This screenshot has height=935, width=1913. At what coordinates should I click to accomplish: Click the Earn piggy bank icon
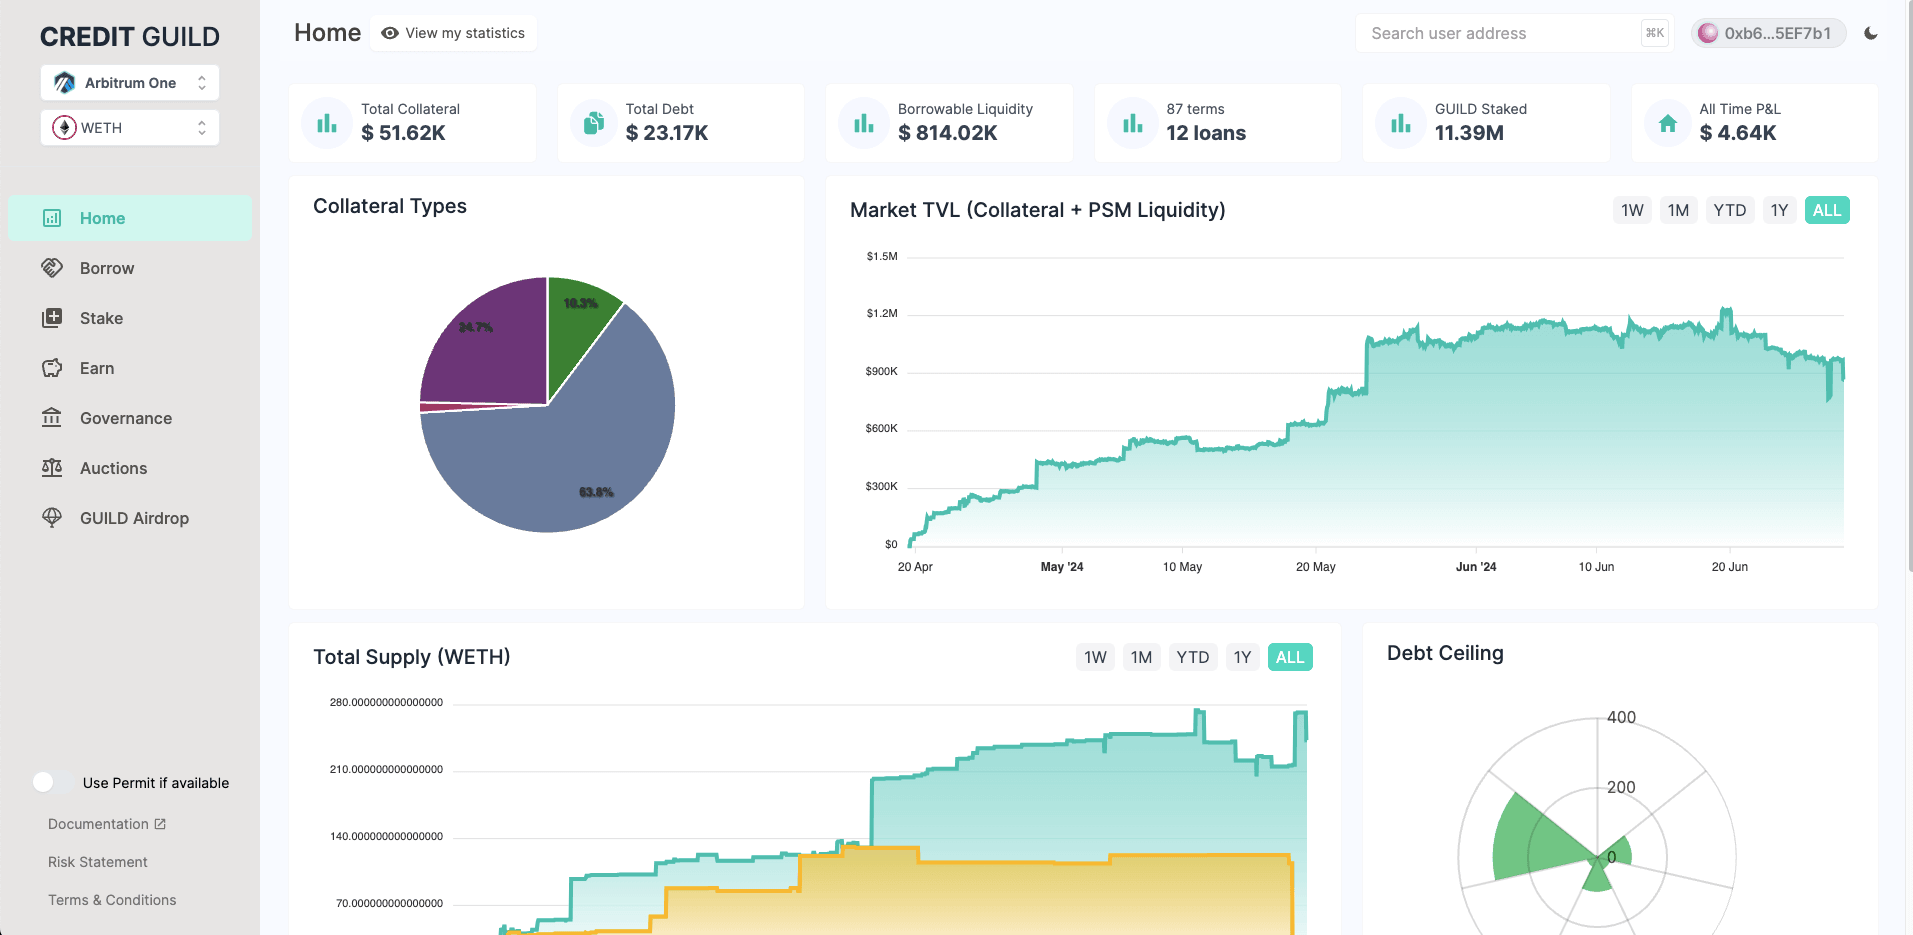52,368
